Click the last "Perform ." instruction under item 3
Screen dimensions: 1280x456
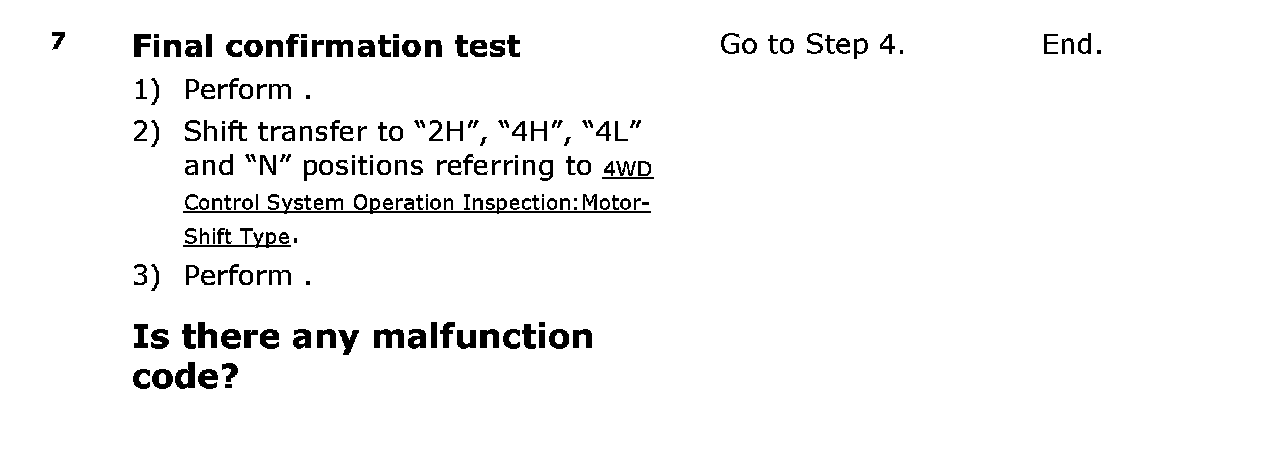[x=247, y=276]
